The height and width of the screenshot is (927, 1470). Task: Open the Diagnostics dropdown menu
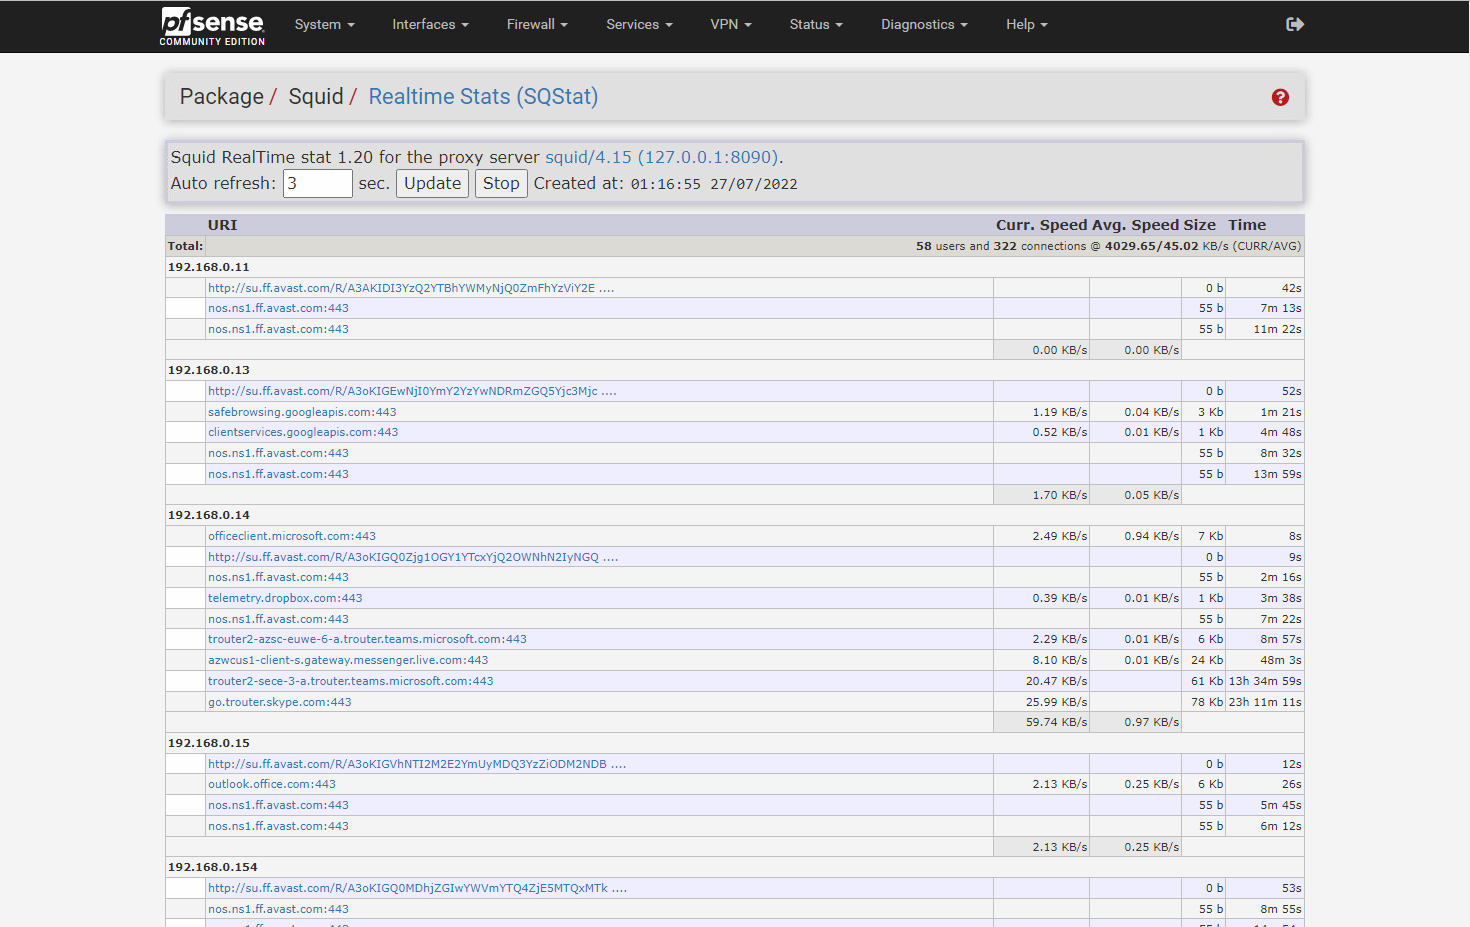point(924,25)
